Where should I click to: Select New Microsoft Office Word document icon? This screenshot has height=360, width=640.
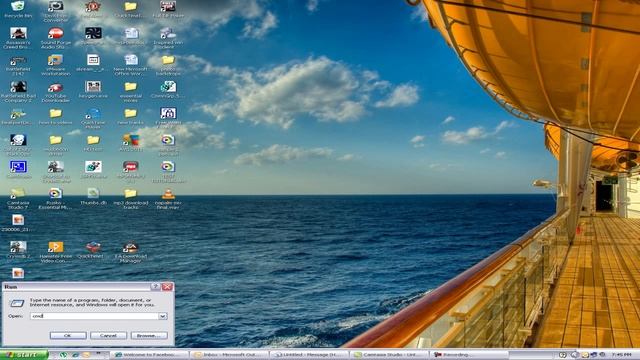131,65
